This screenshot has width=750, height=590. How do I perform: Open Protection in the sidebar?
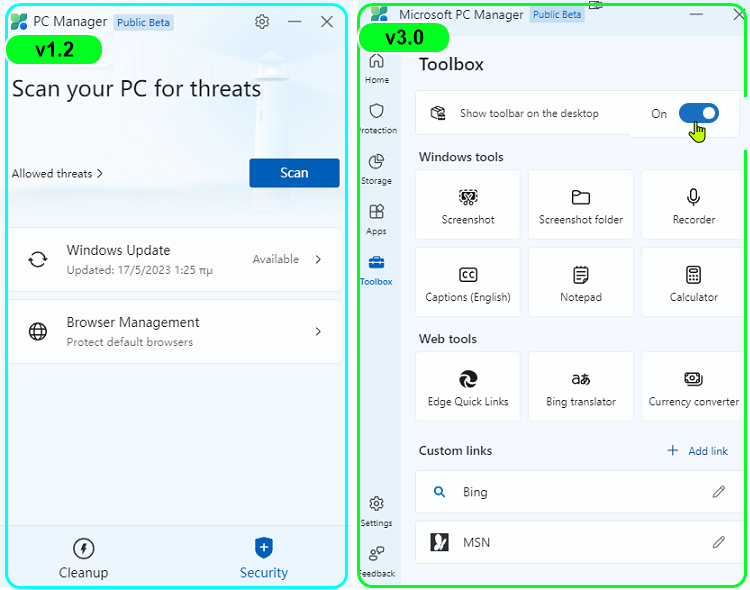377,119
